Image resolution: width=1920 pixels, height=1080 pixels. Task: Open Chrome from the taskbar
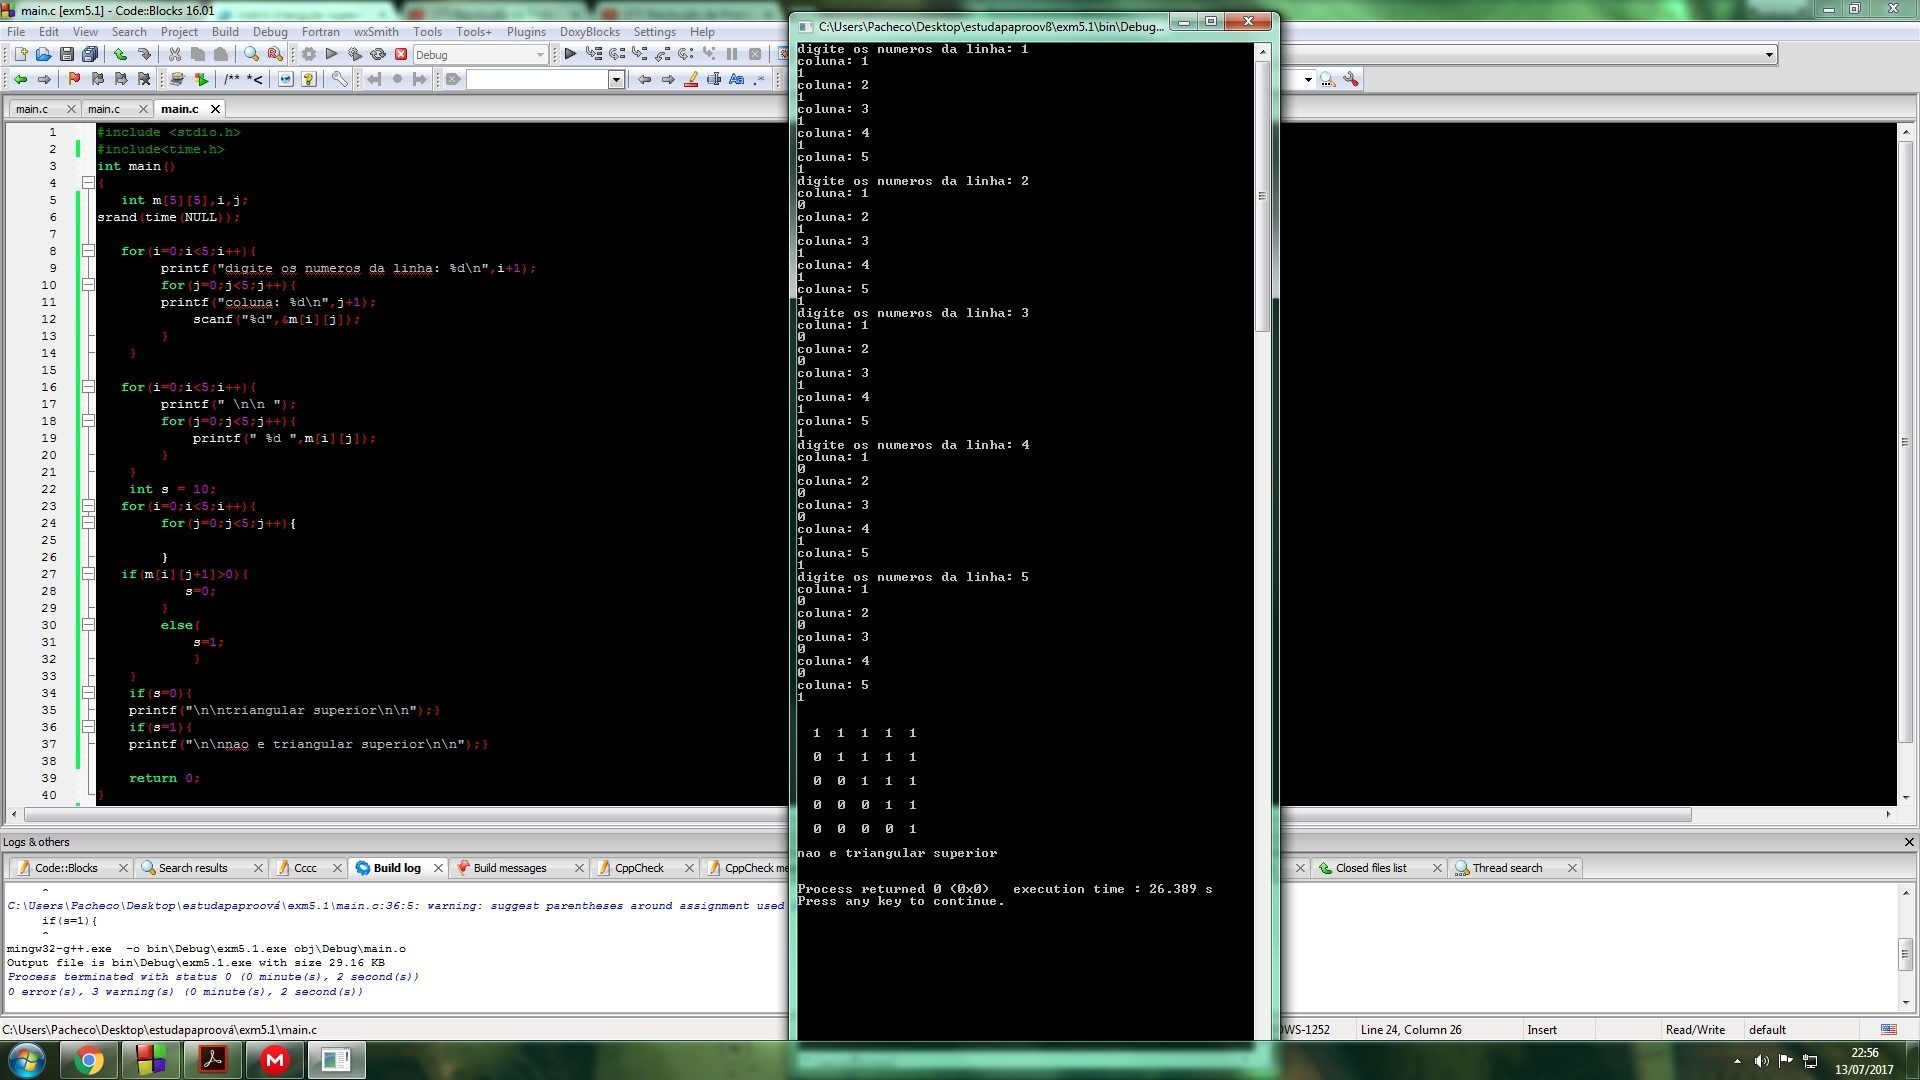click(x=89, y=1060)
